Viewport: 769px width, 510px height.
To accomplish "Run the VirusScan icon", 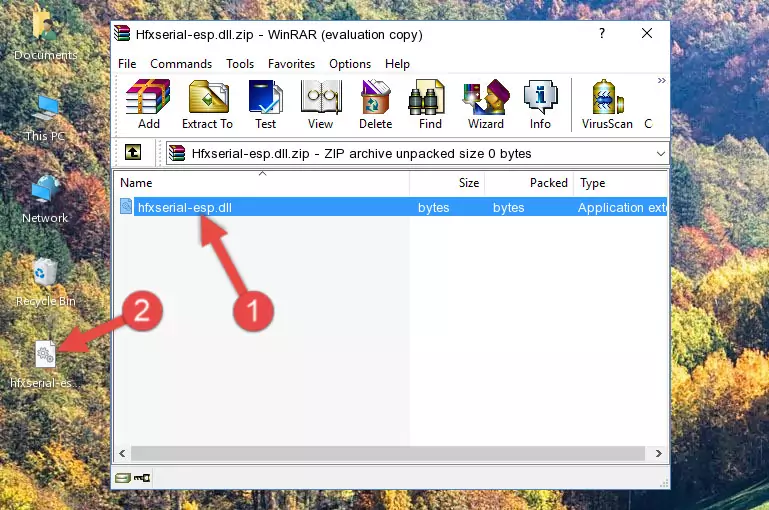I will click(x=607, y=104).
